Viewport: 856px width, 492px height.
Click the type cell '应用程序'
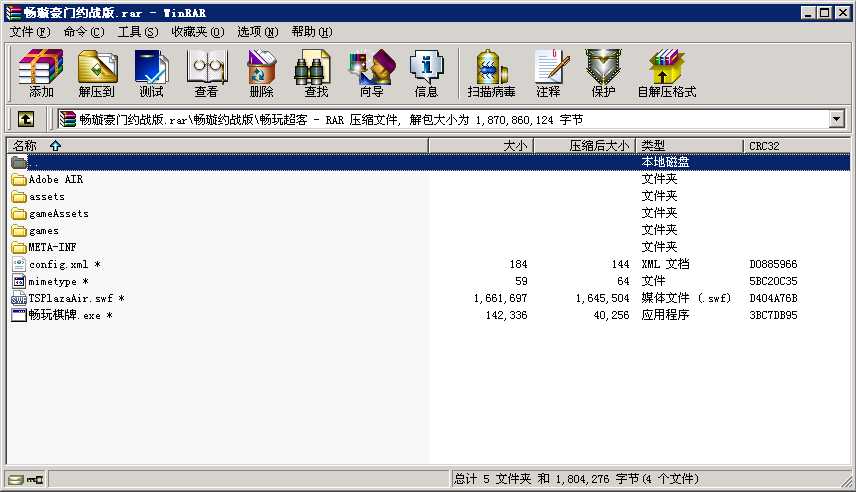coord(665,315)
